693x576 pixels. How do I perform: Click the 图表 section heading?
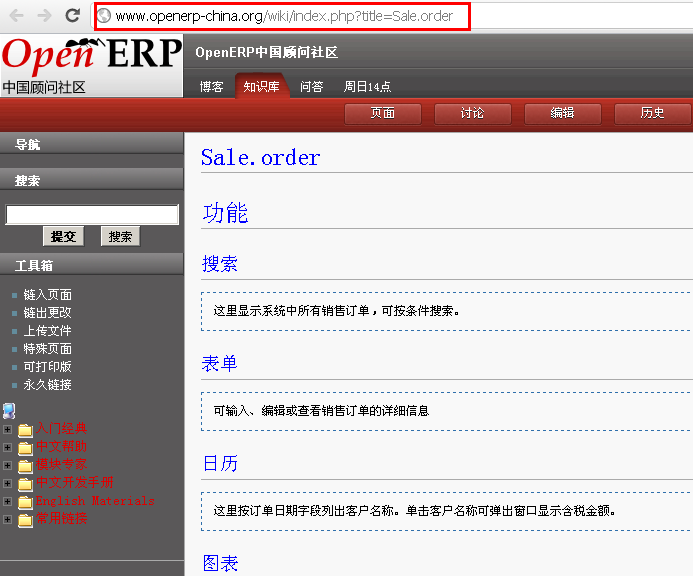220,564
